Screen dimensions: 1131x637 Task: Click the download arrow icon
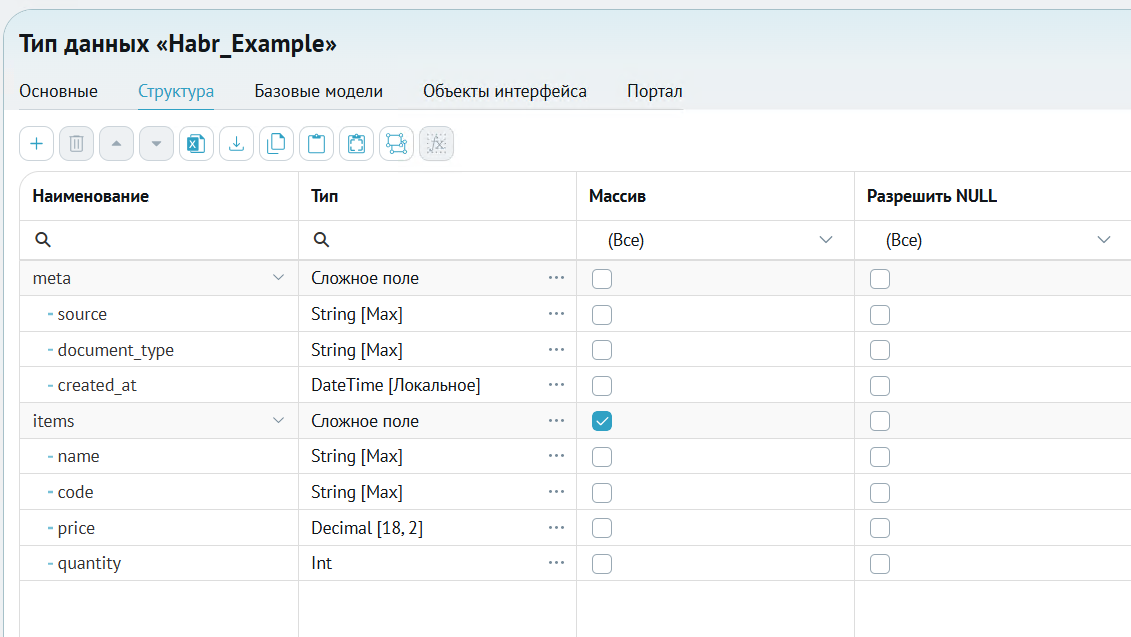(x=236, y=144)
